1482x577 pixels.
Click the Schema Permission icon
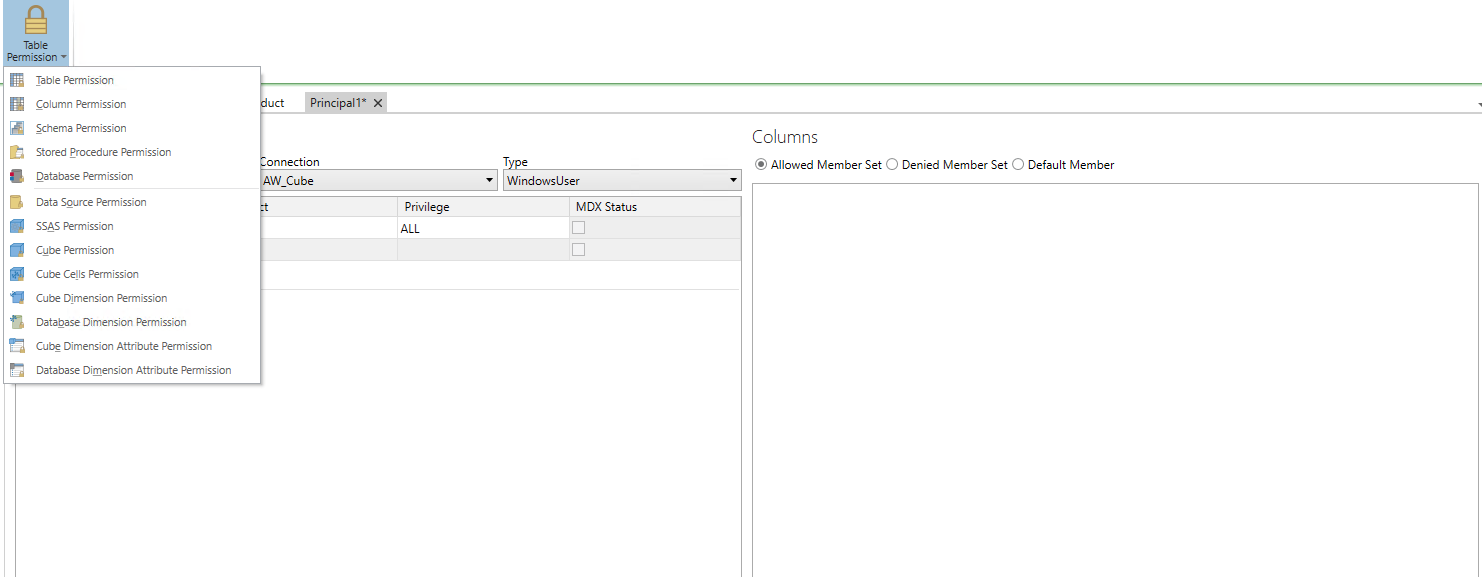pos(17,128)
